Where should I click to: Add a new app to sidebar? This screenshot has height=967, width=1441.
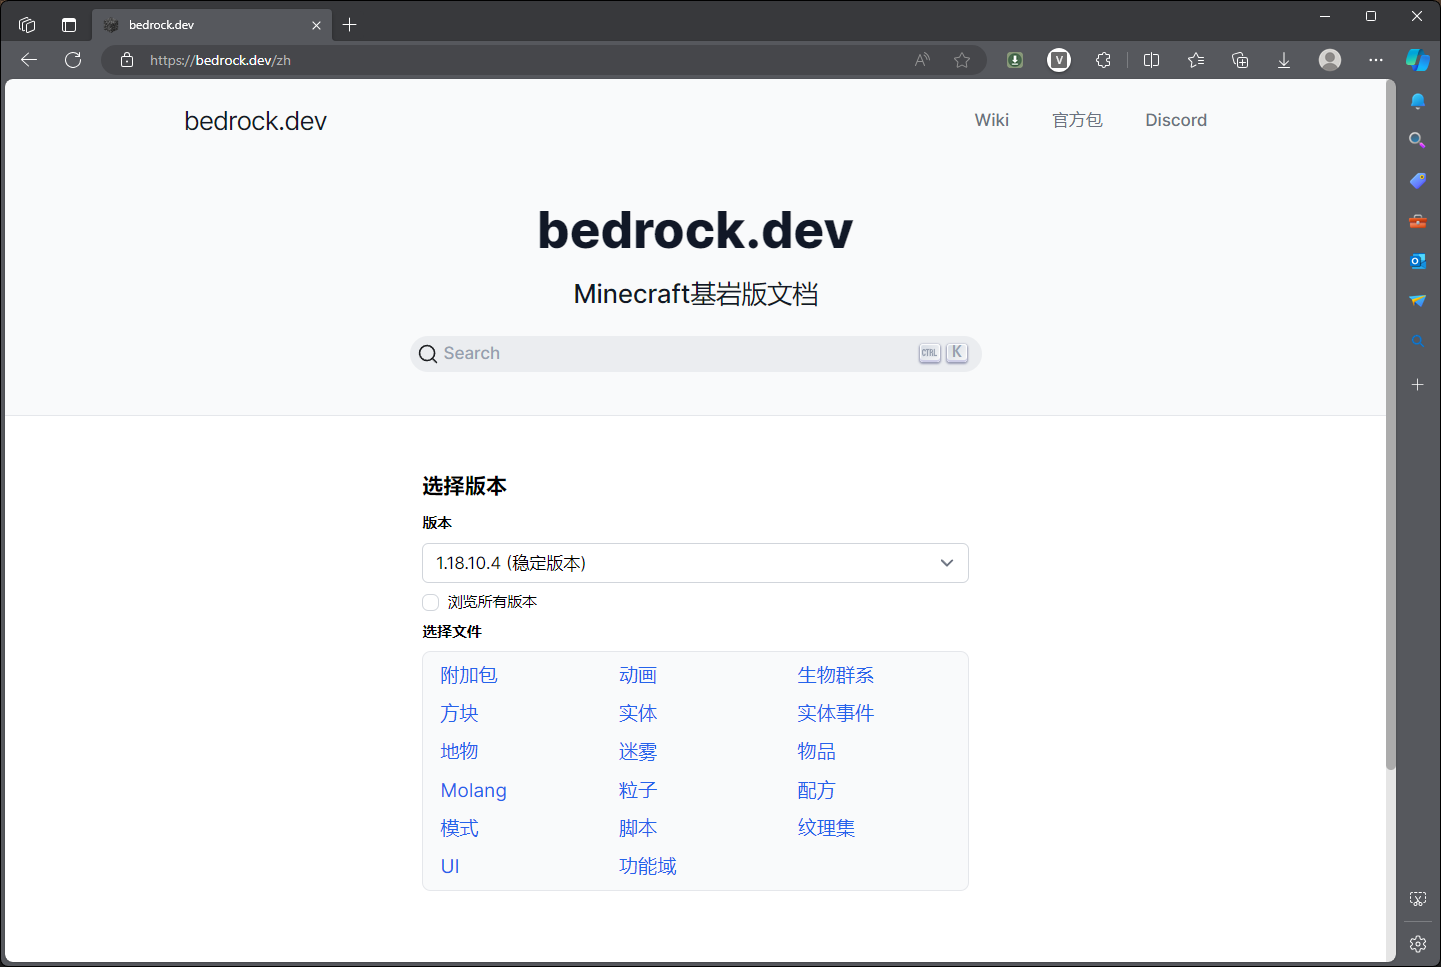1418,384
